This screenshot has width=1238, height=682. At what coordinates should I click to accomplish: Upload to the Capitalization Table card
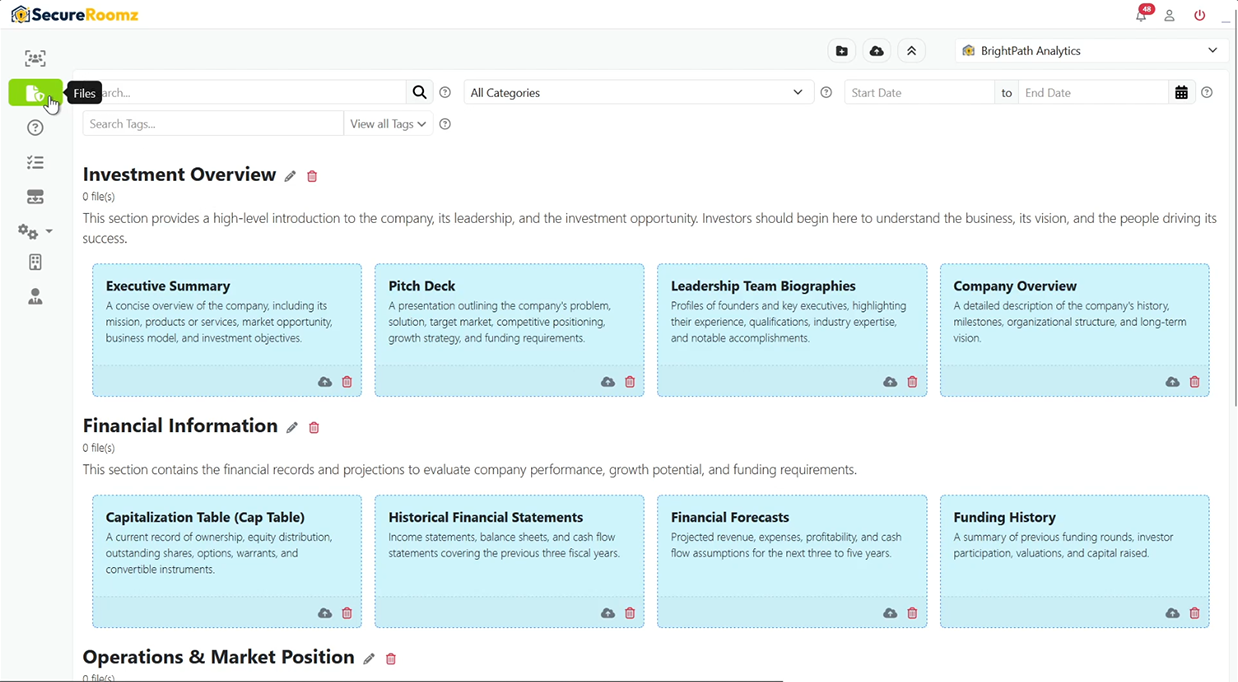click(325, 613)
